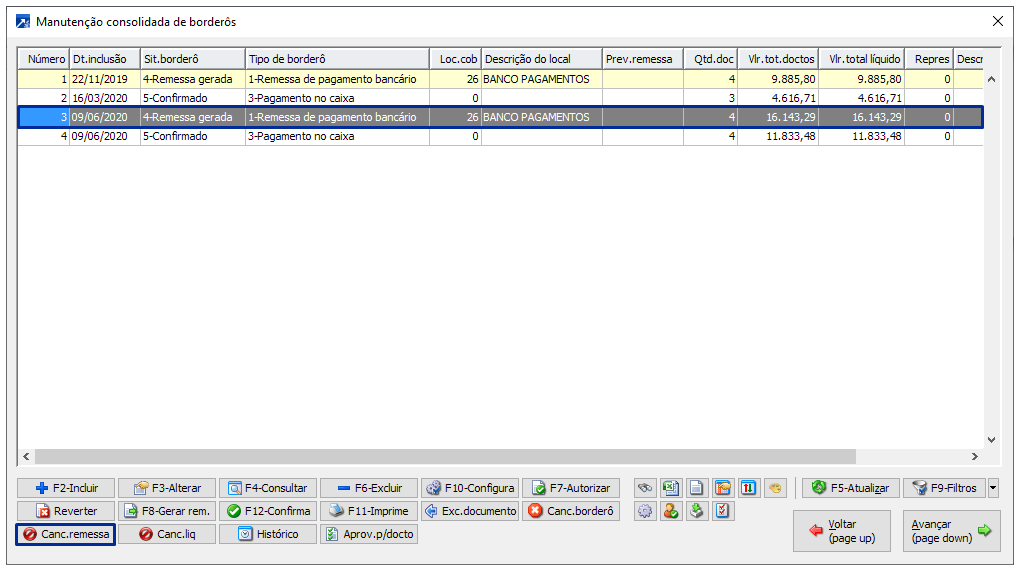Click the vertical scrollbar up arrow

(x=991, y=79)
